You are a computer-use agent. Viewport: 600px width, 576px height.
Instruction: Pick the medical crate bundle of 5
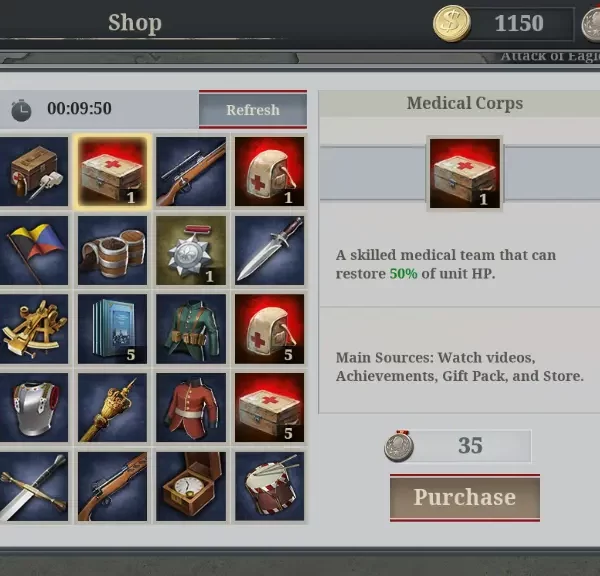270,408
